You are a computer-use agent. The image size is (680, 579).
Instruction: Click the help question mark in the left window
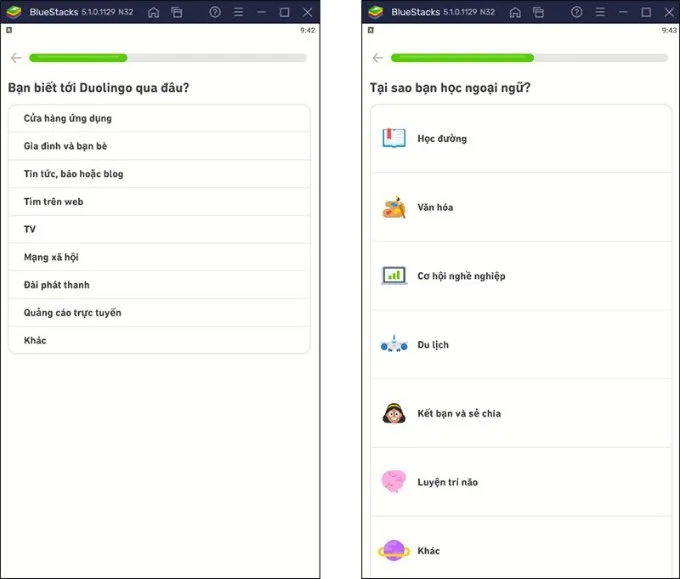215,12
